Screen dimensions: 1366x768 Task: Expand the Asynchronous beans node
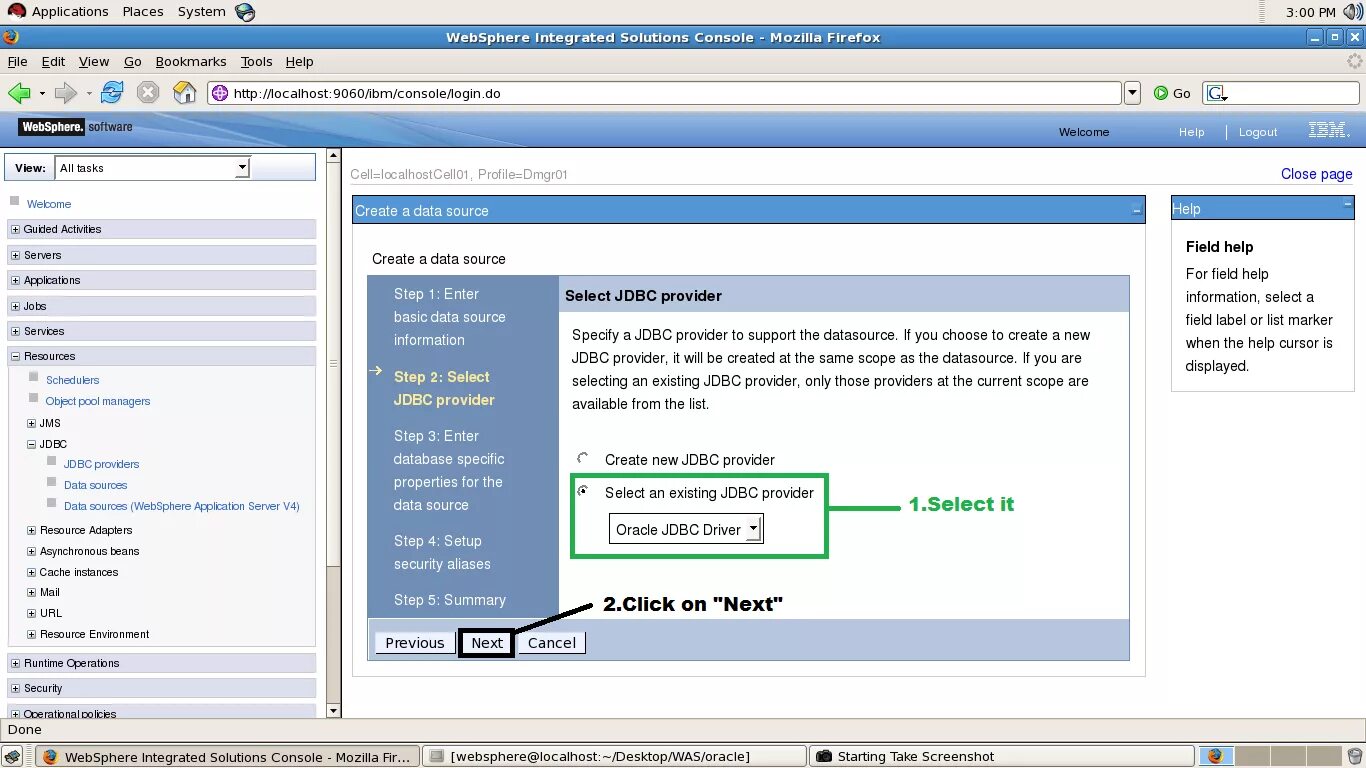point(31,551)
